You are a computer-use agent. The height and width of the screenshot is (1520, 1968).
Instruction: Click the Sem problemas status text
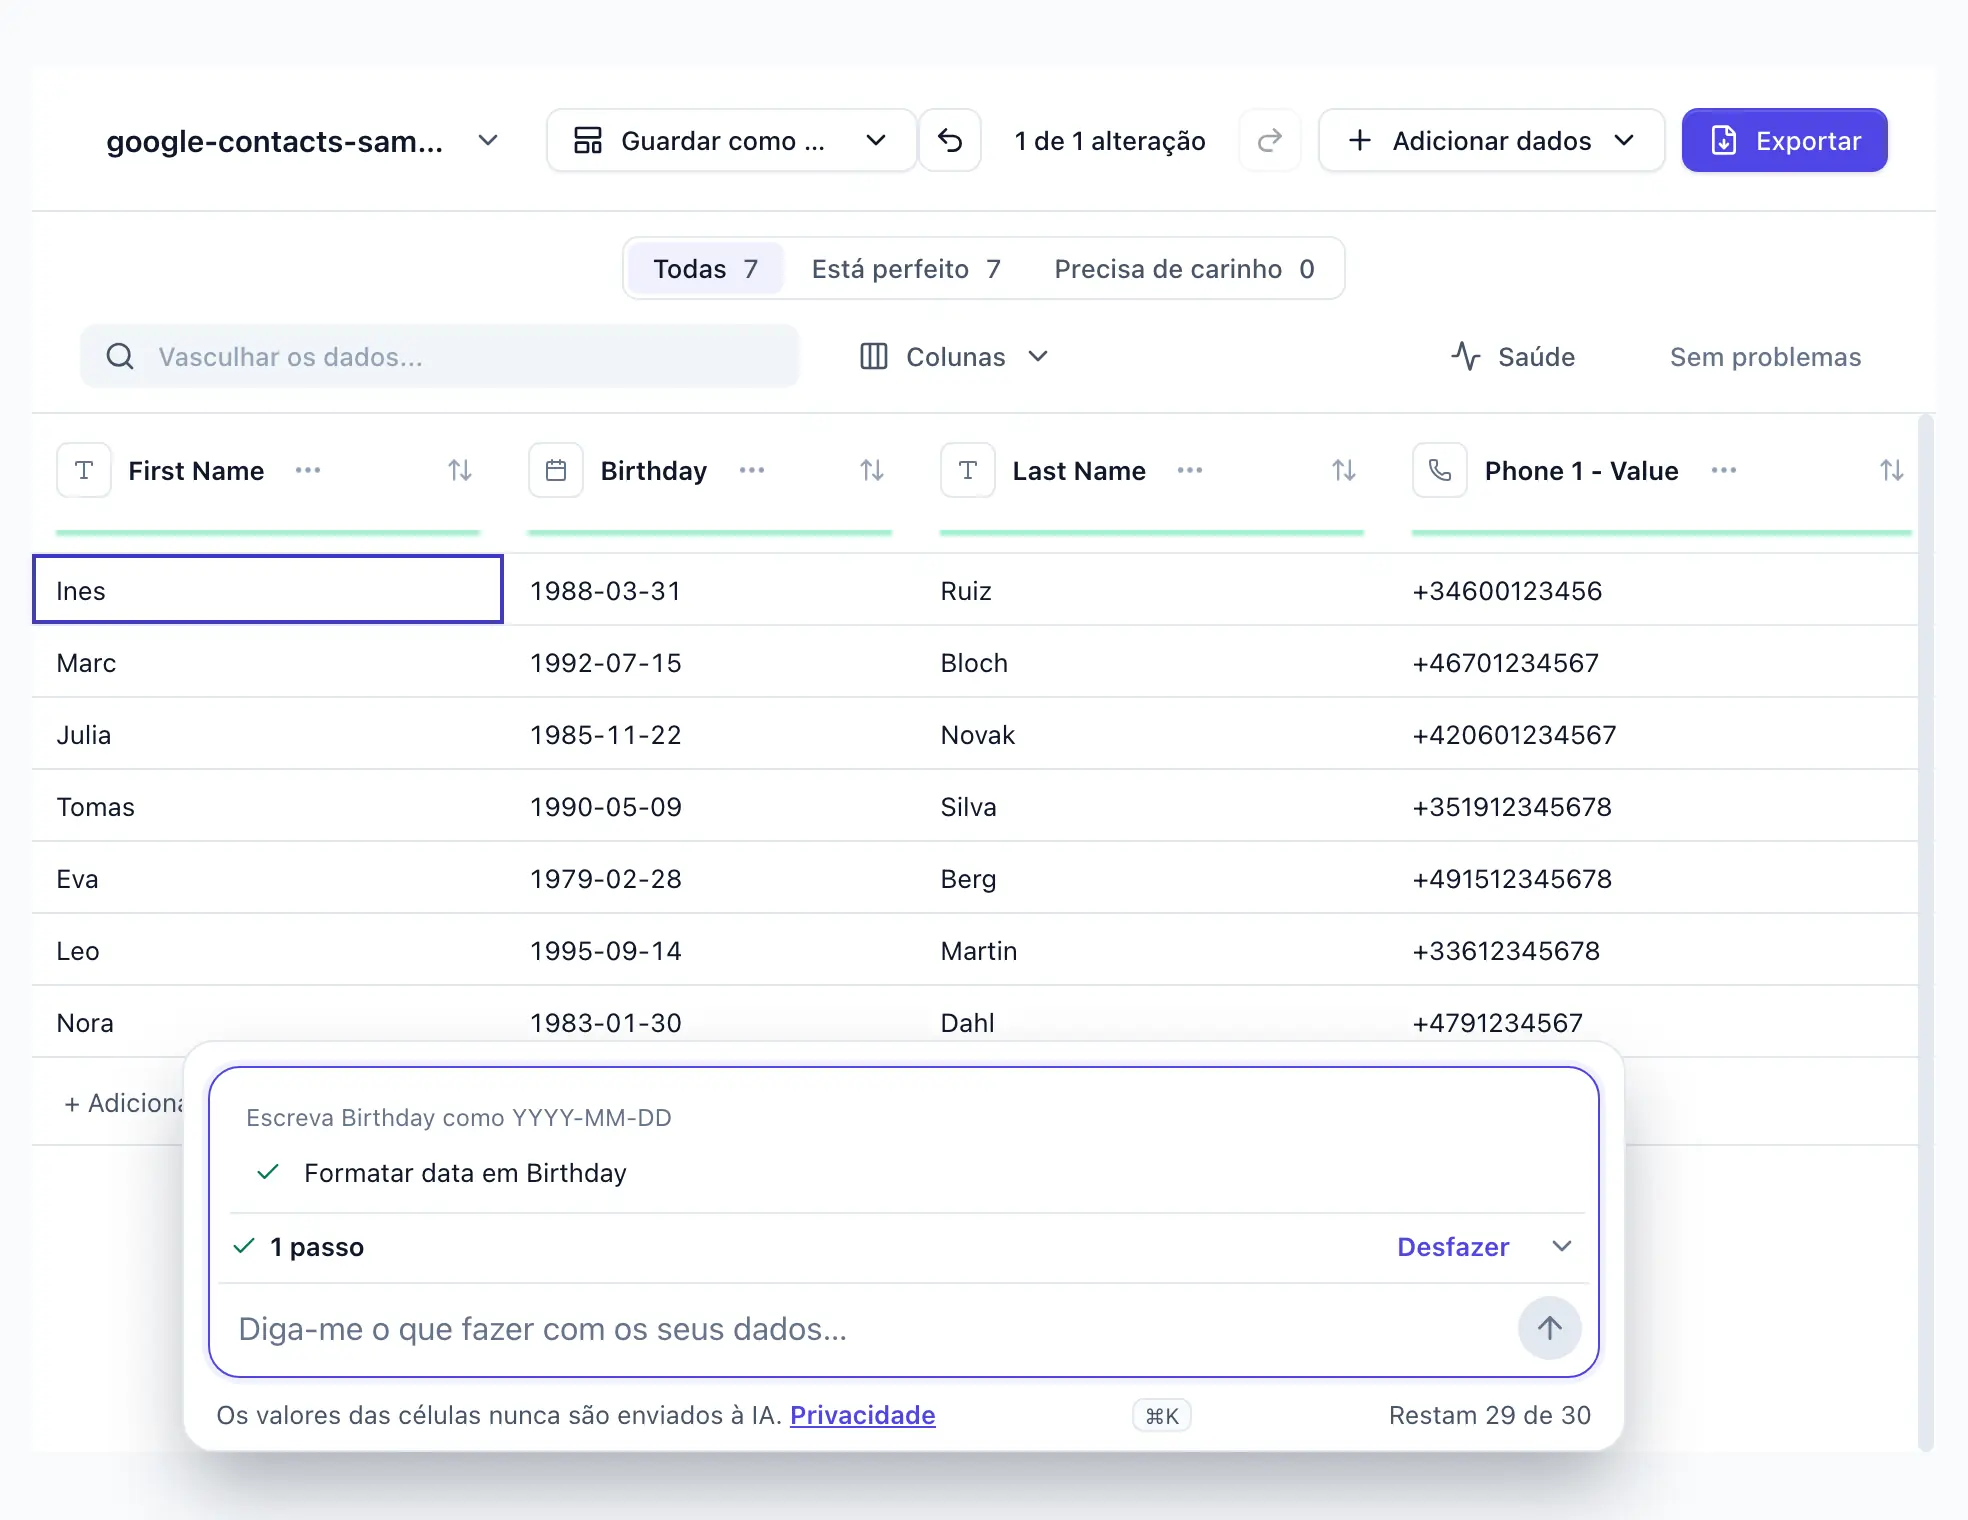pos(1765,357)
